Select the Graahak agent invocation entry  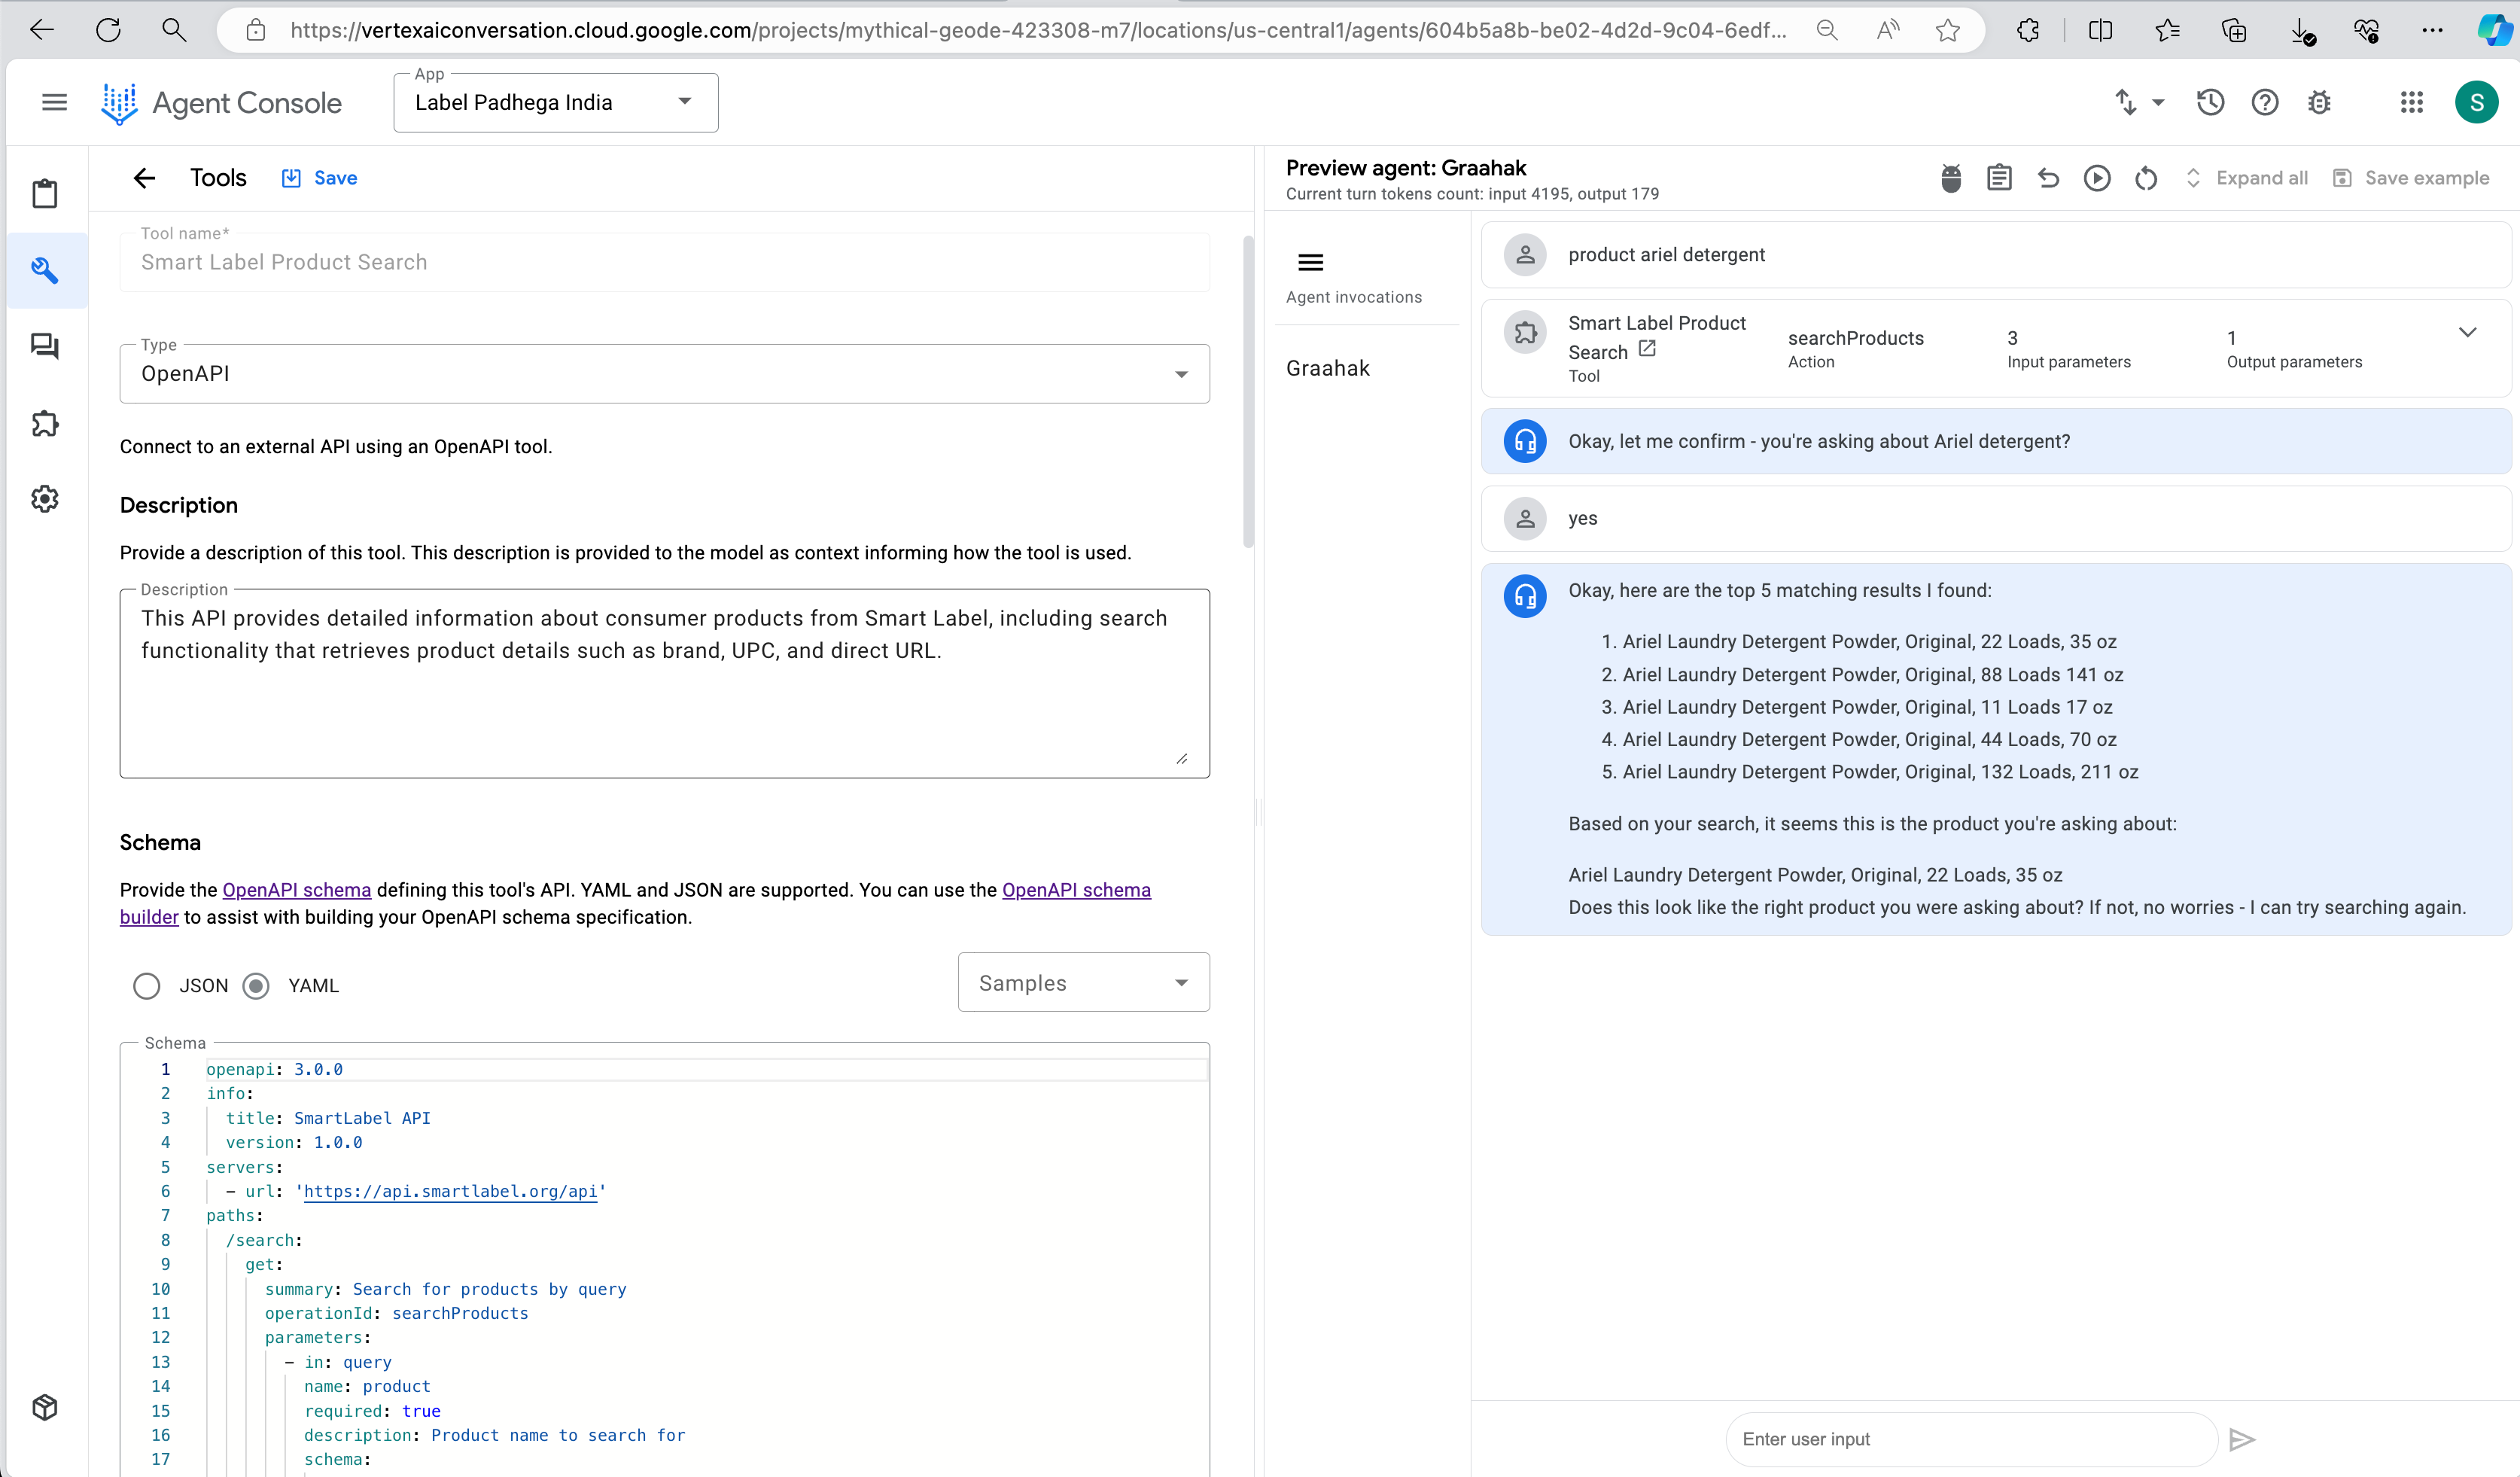(x=1328, y=368)
